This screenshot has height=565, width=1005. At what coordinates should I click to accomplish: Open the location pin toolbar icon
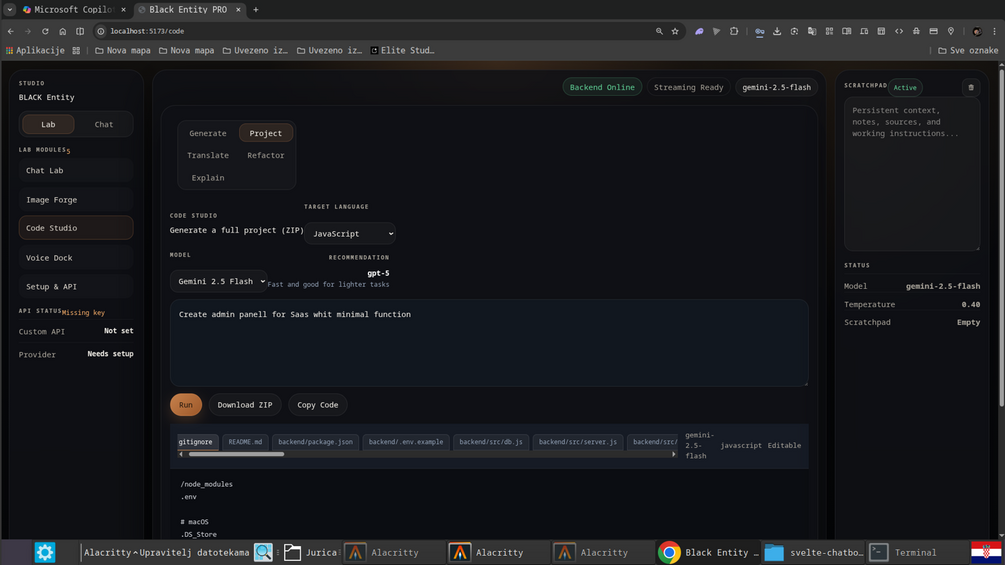click(951, 31)
